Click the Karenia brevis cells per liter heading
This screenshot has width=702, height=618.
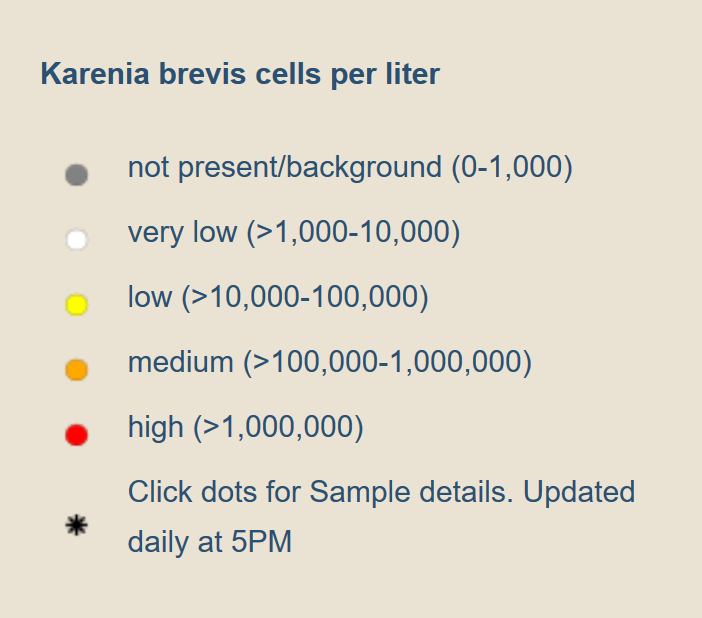(x=240, y=74)
